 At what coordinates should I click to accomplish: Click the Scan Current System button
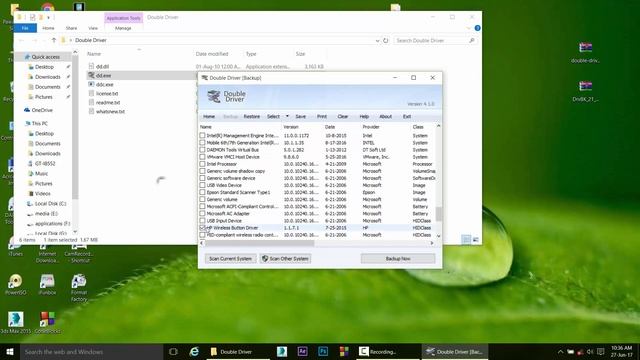(x=231, y=259)
